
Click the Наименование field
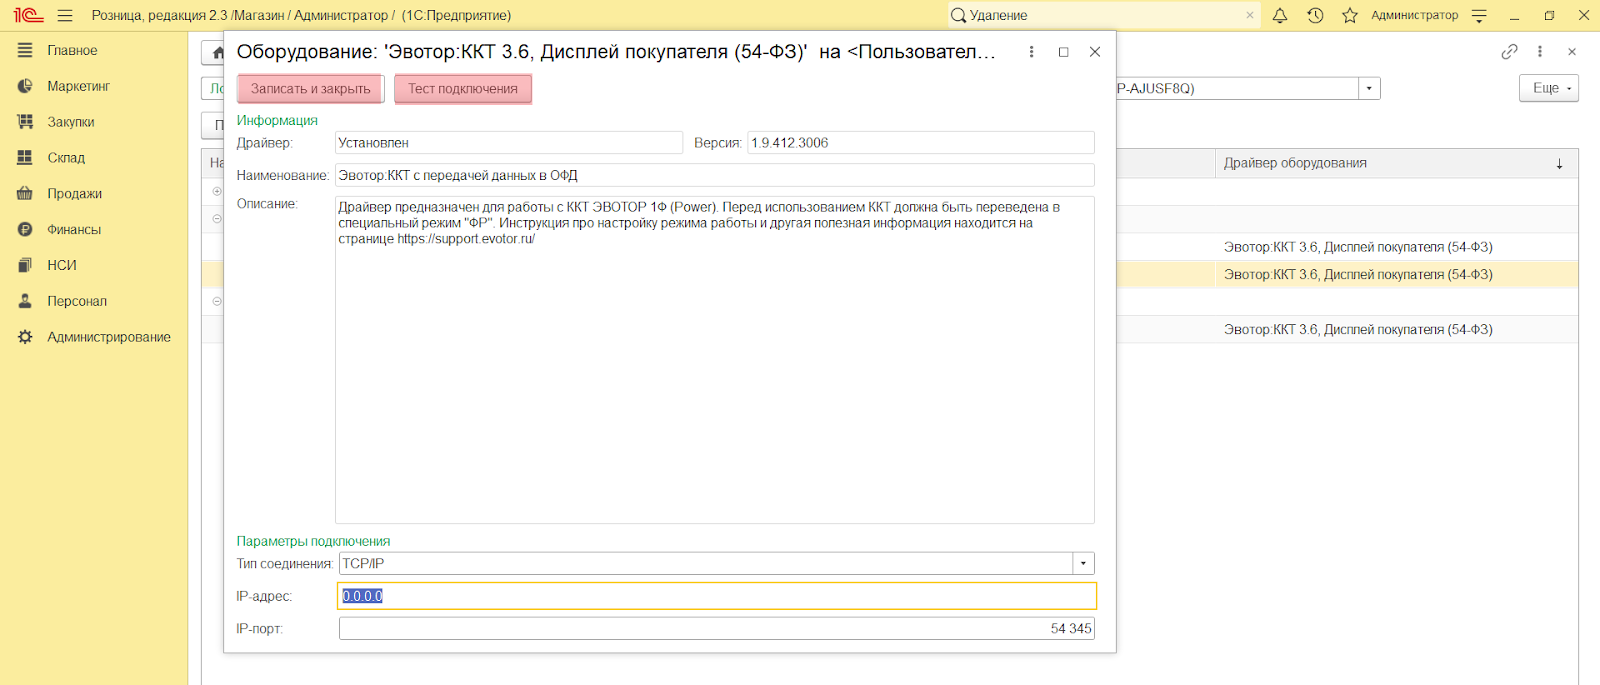pos(715,175)
